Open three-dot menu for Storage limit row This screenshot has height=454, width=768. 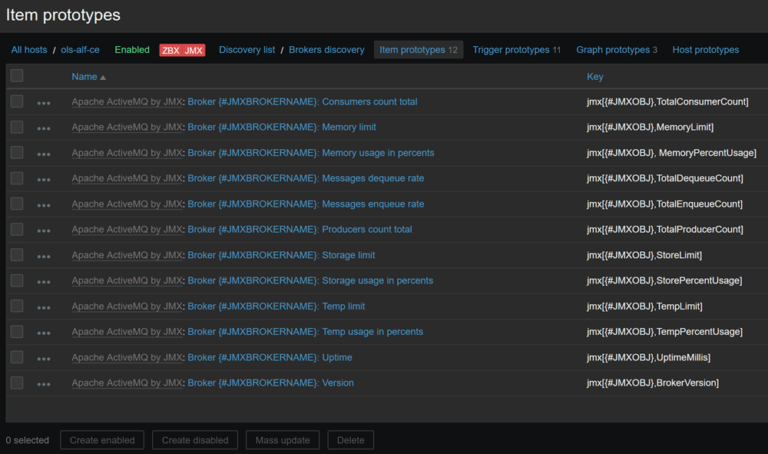43,256
